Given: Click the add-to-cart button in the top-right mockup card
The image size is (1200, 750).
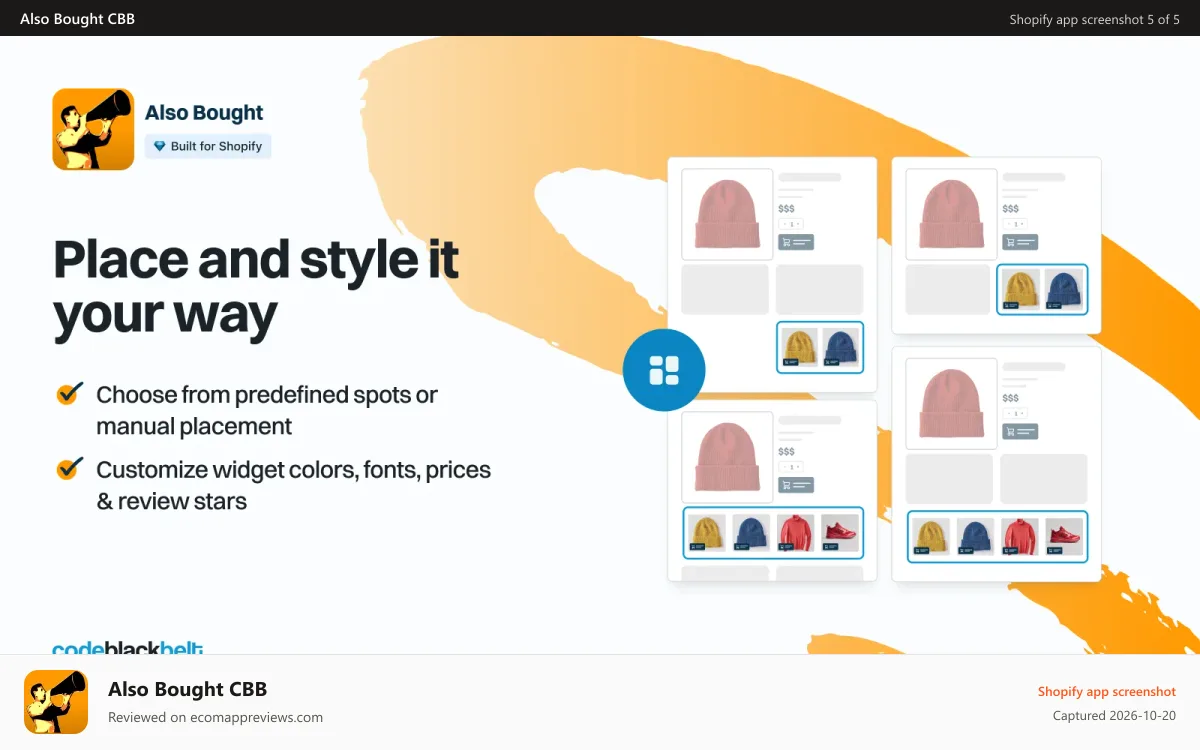Looking at the screenshot, I should pos(1020,242).
